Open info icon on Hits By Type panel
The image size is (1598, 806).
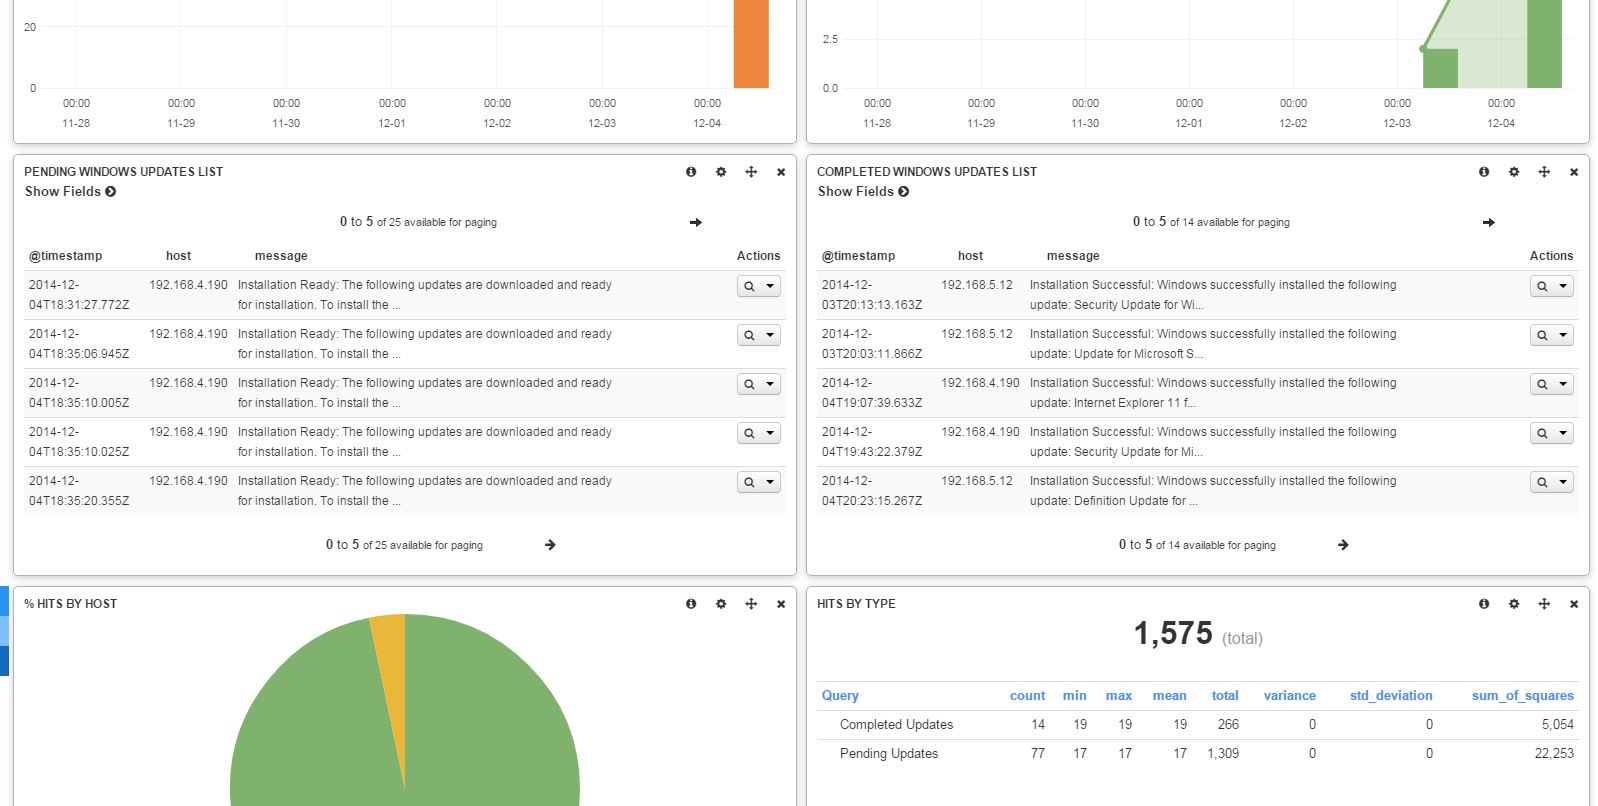point(1484,604)
